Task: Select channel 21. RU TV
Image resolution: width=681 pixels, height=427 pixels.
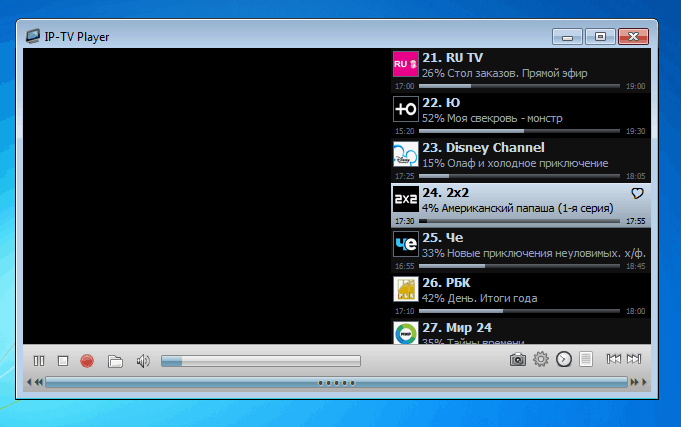Action: pyautogui.click(x=521, y=70)
